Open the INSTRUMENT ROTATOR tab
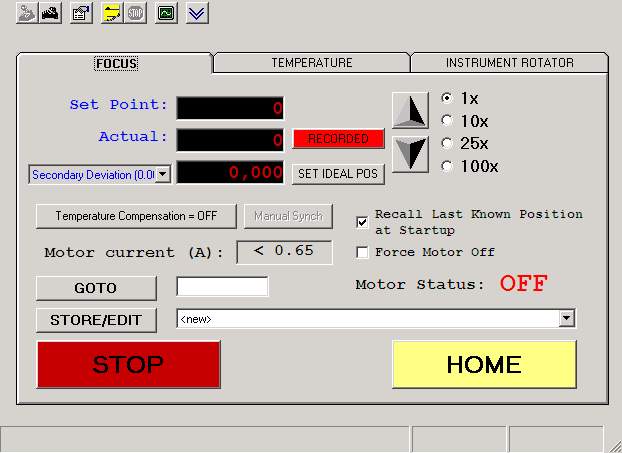 coord(509,63)
